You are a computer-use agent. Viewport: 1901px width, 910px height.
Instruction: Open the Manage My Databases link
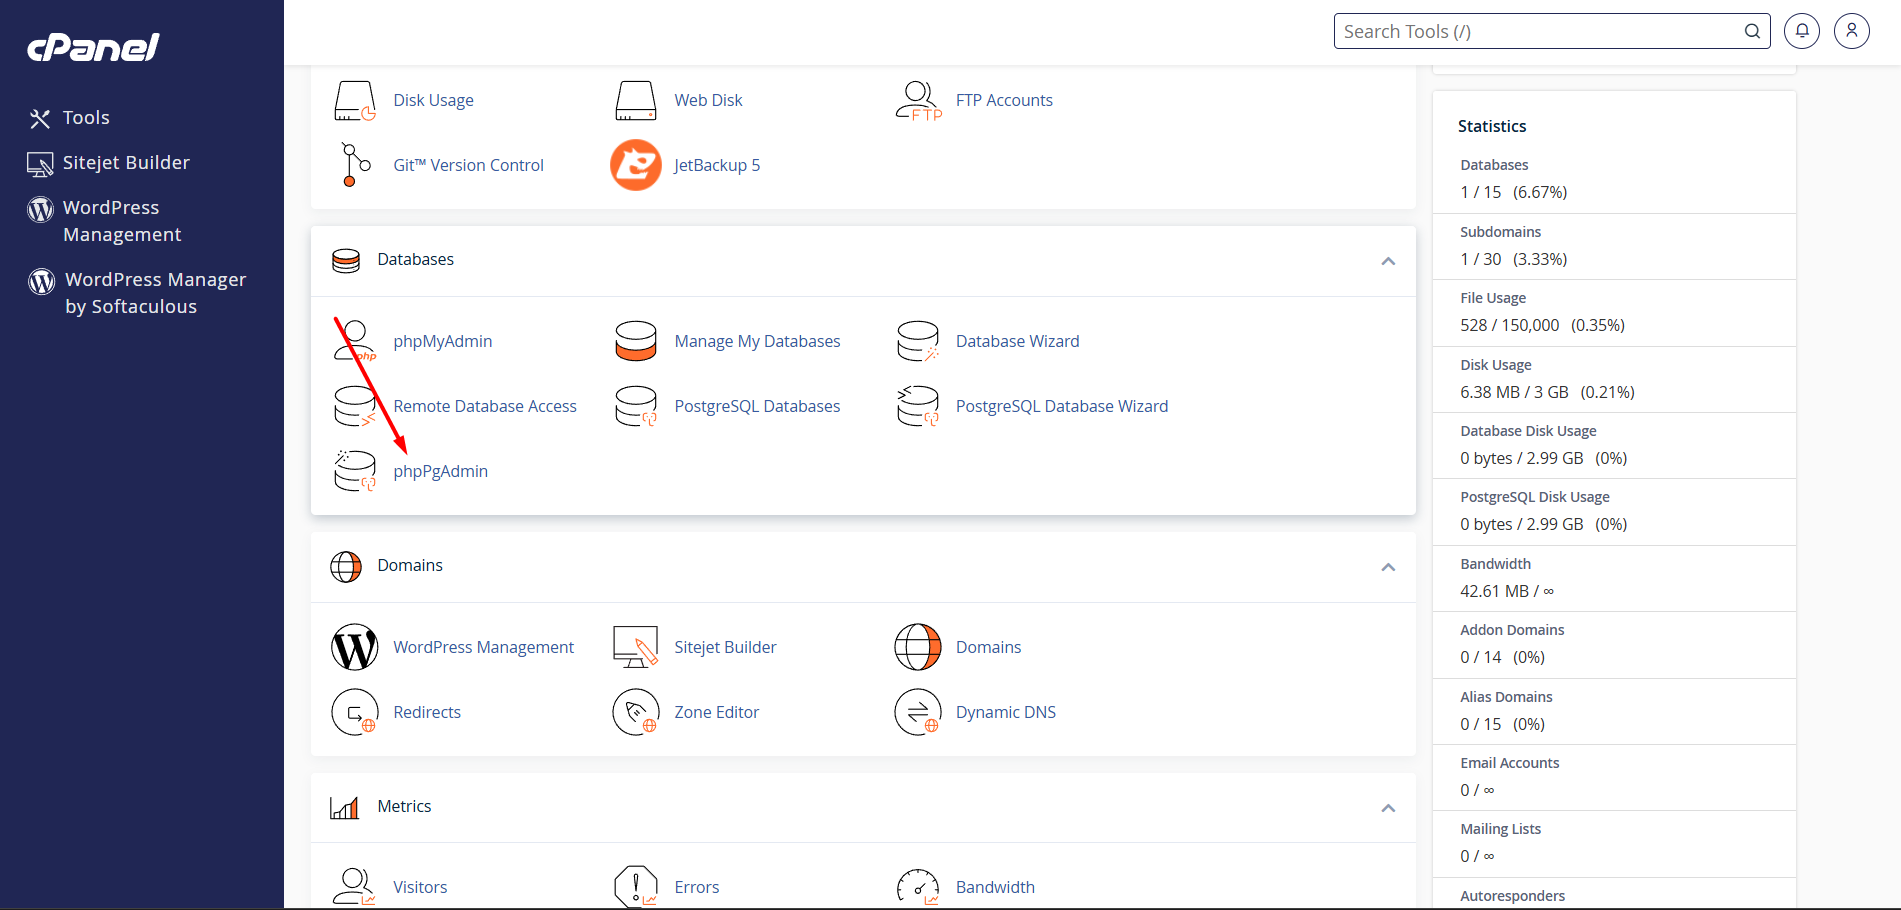click(x=757, y=341)
